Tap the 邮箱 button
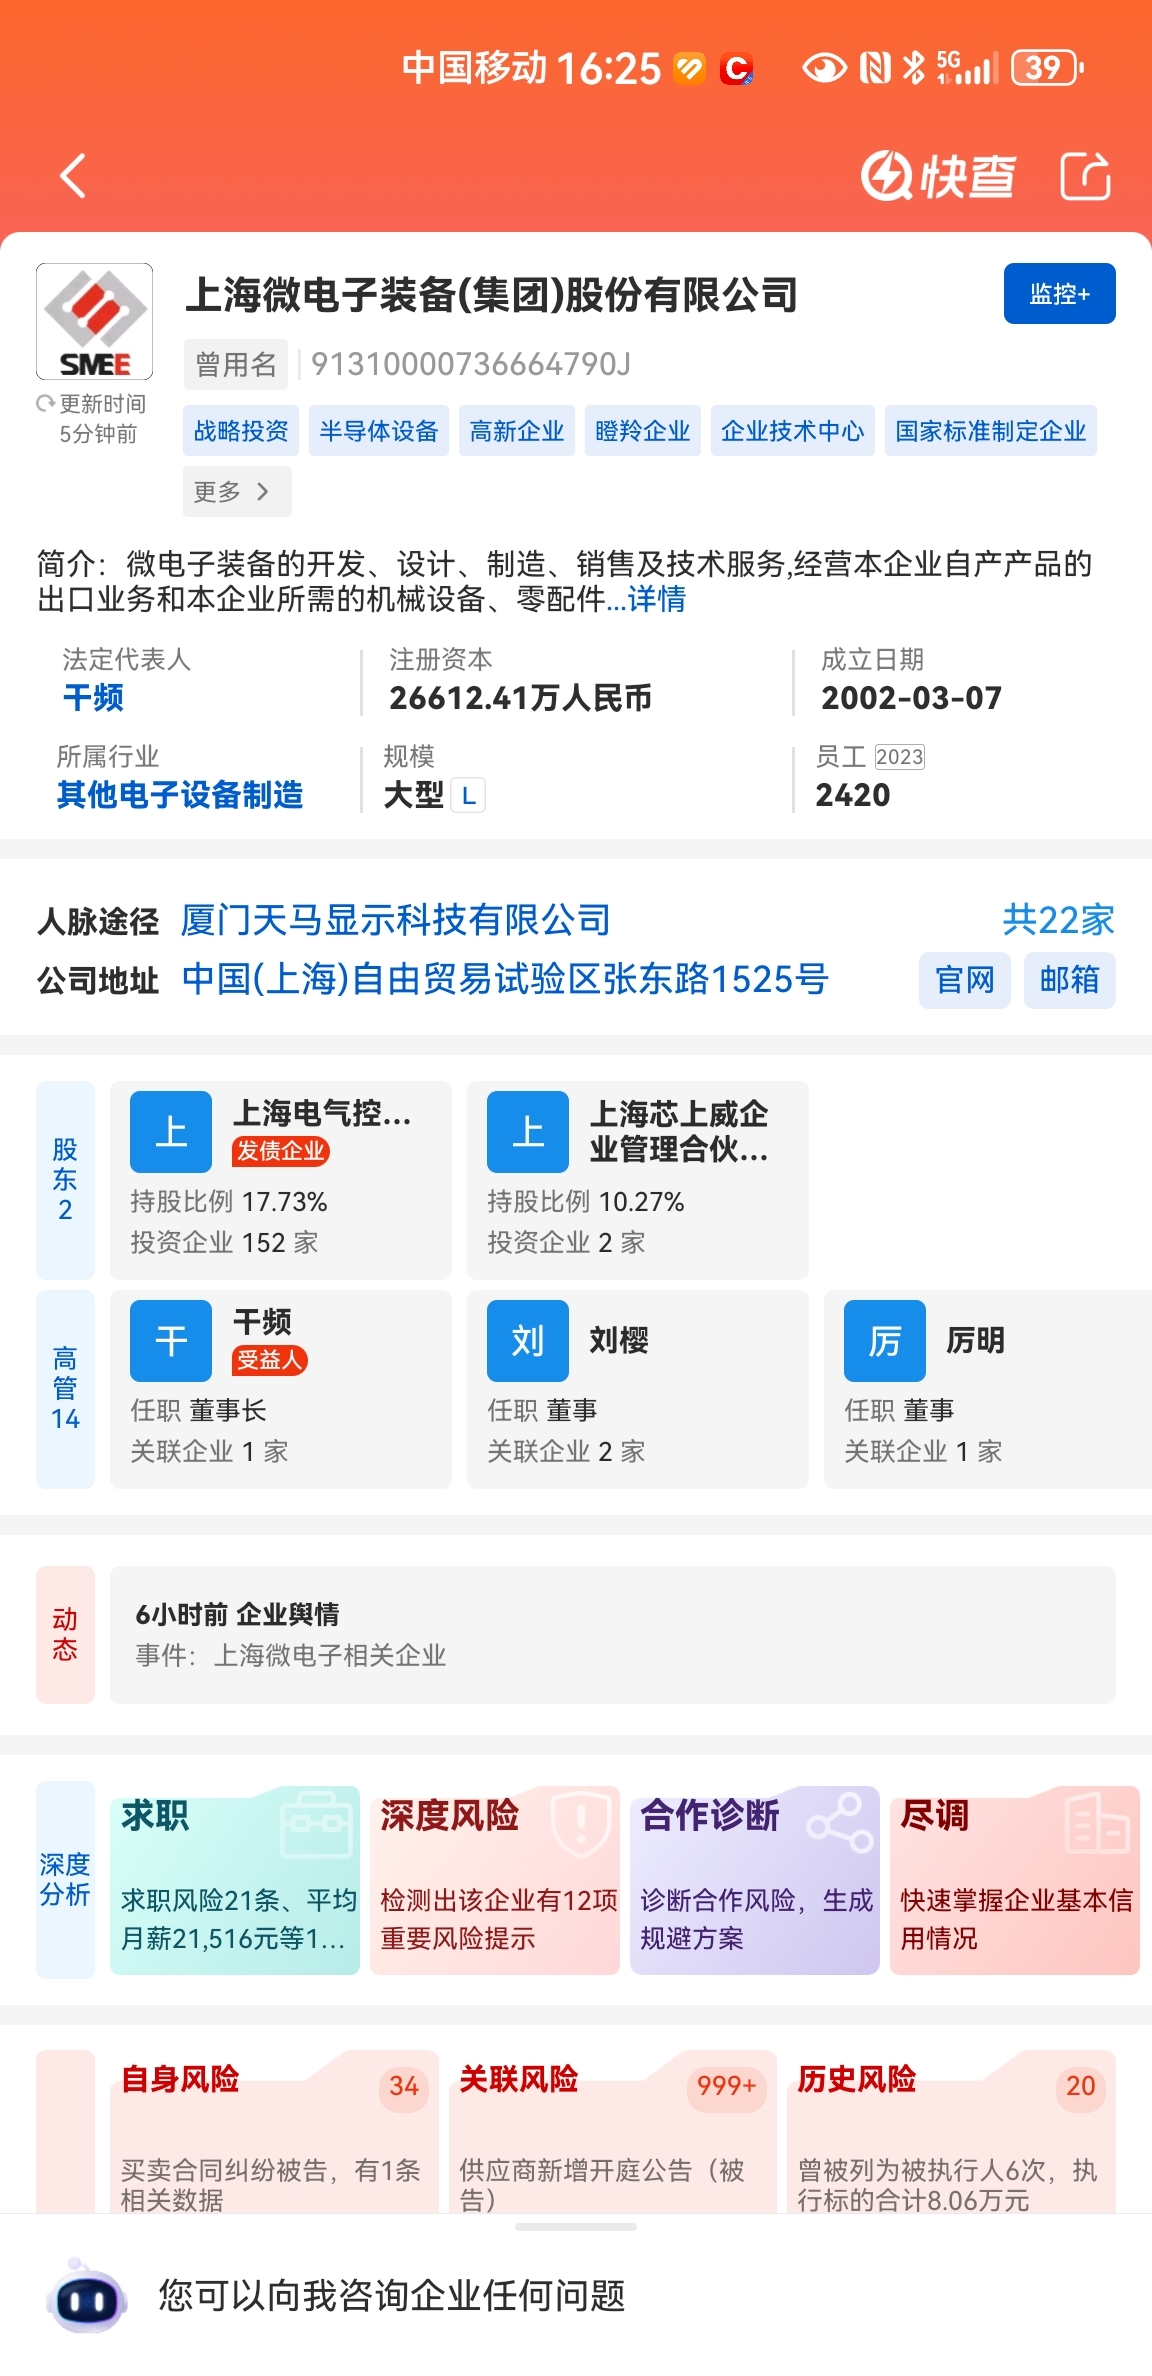1152x2376 pixels. (1070, 980)
